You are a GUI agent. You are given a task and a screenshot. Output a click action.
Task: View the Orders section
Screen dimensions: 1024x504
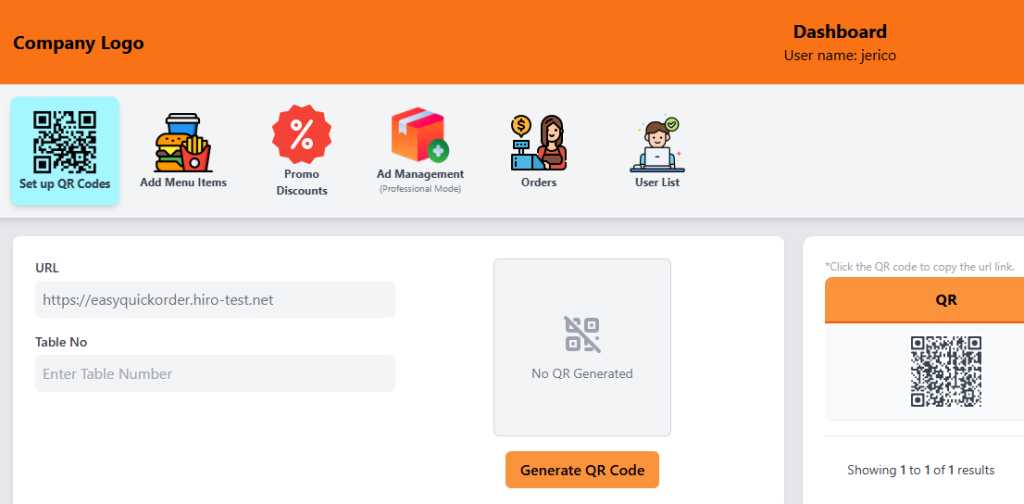[539, 151]
